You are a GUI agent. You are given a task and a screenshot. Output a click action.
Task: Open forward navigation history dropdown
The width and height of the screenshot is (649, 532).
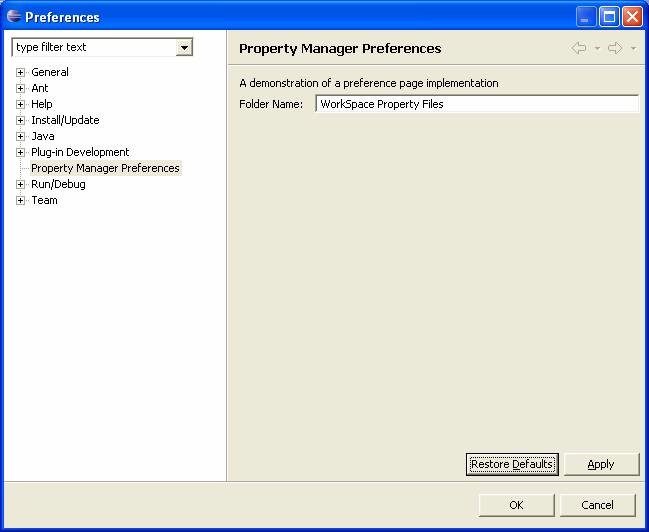[633, 49]
